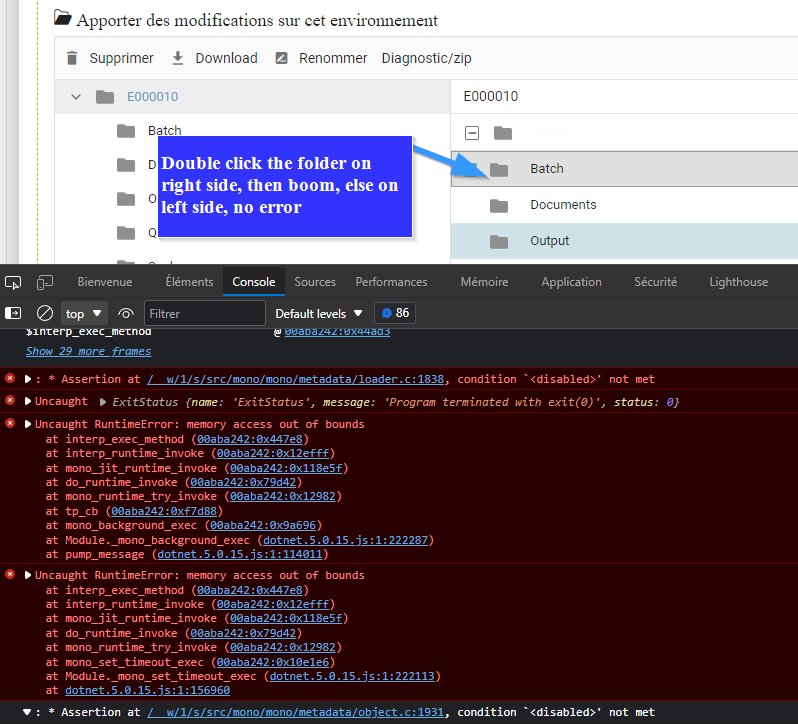Click the Supprimer trash icon
The image size is (798, 724).
[71, 58]
